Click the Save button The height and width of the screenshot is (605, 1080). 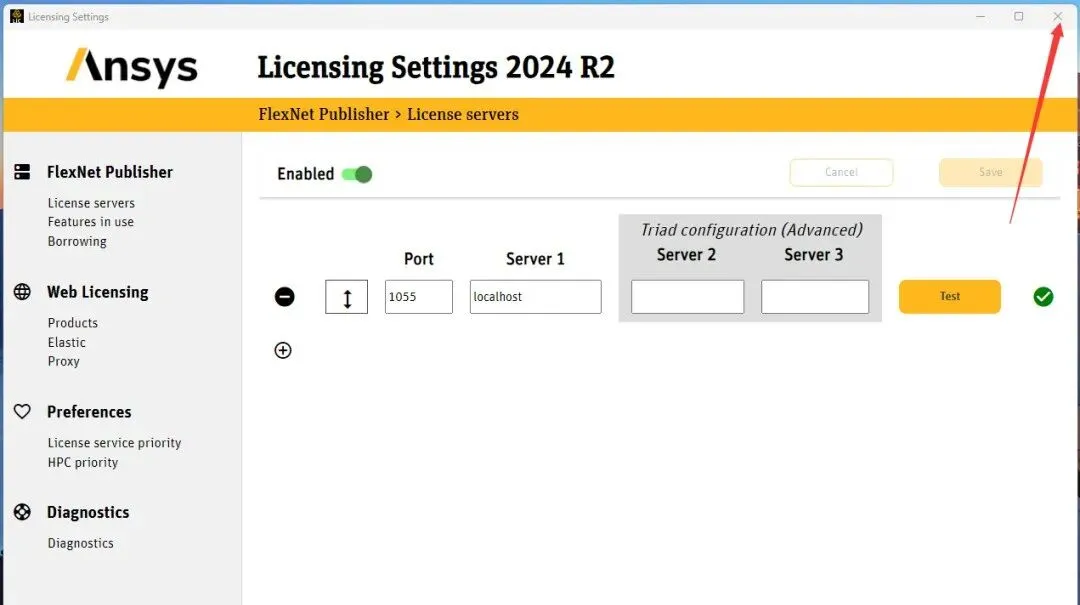[x=990, y=172]
